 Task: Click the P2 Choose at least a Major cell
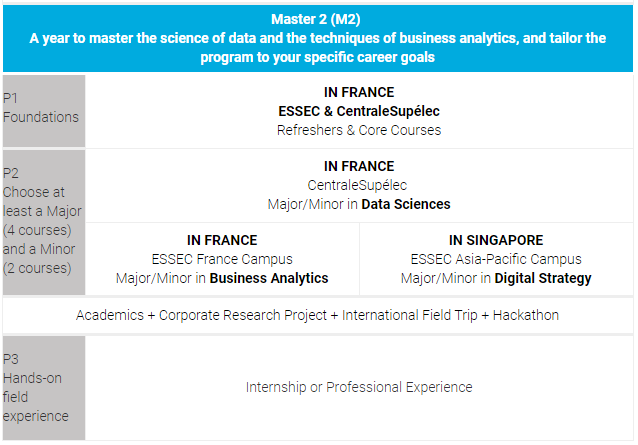click(44, 222)
